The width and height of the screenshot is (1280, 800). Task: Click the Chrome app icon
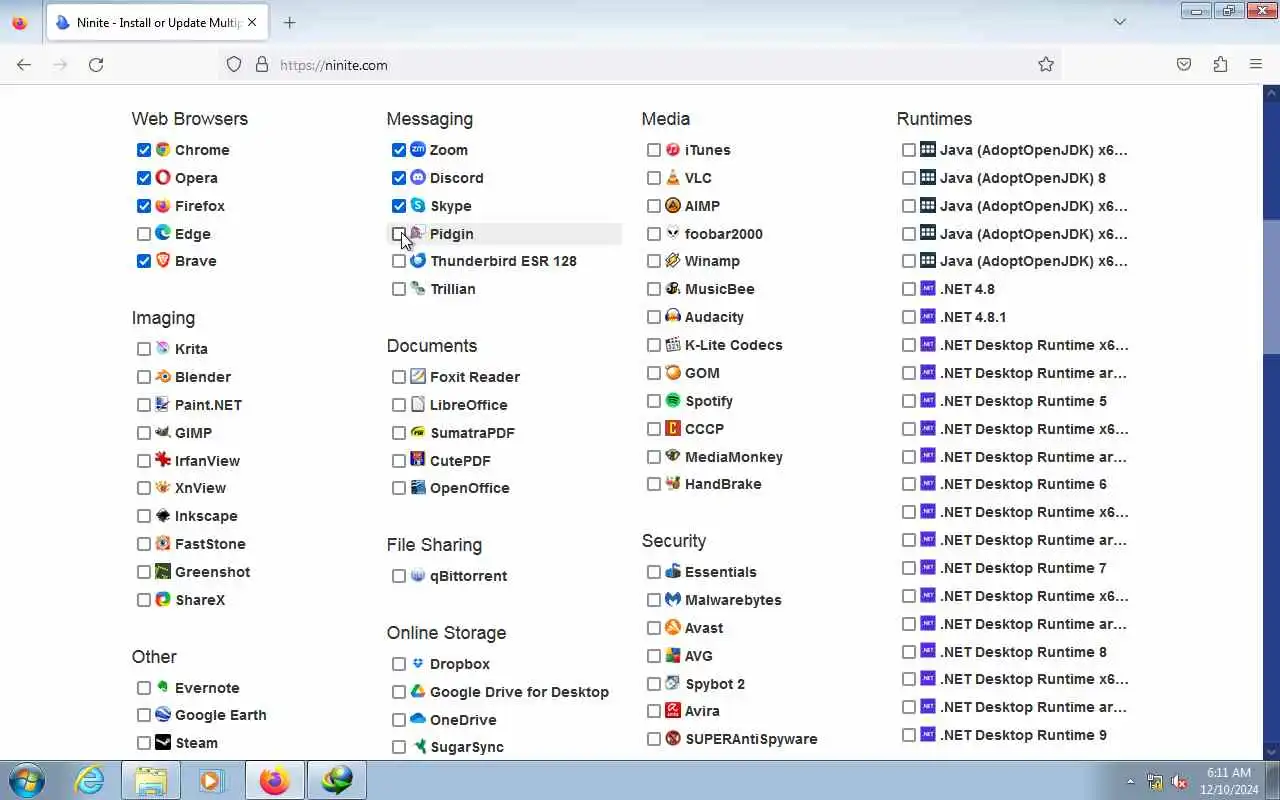pos(163,149)
